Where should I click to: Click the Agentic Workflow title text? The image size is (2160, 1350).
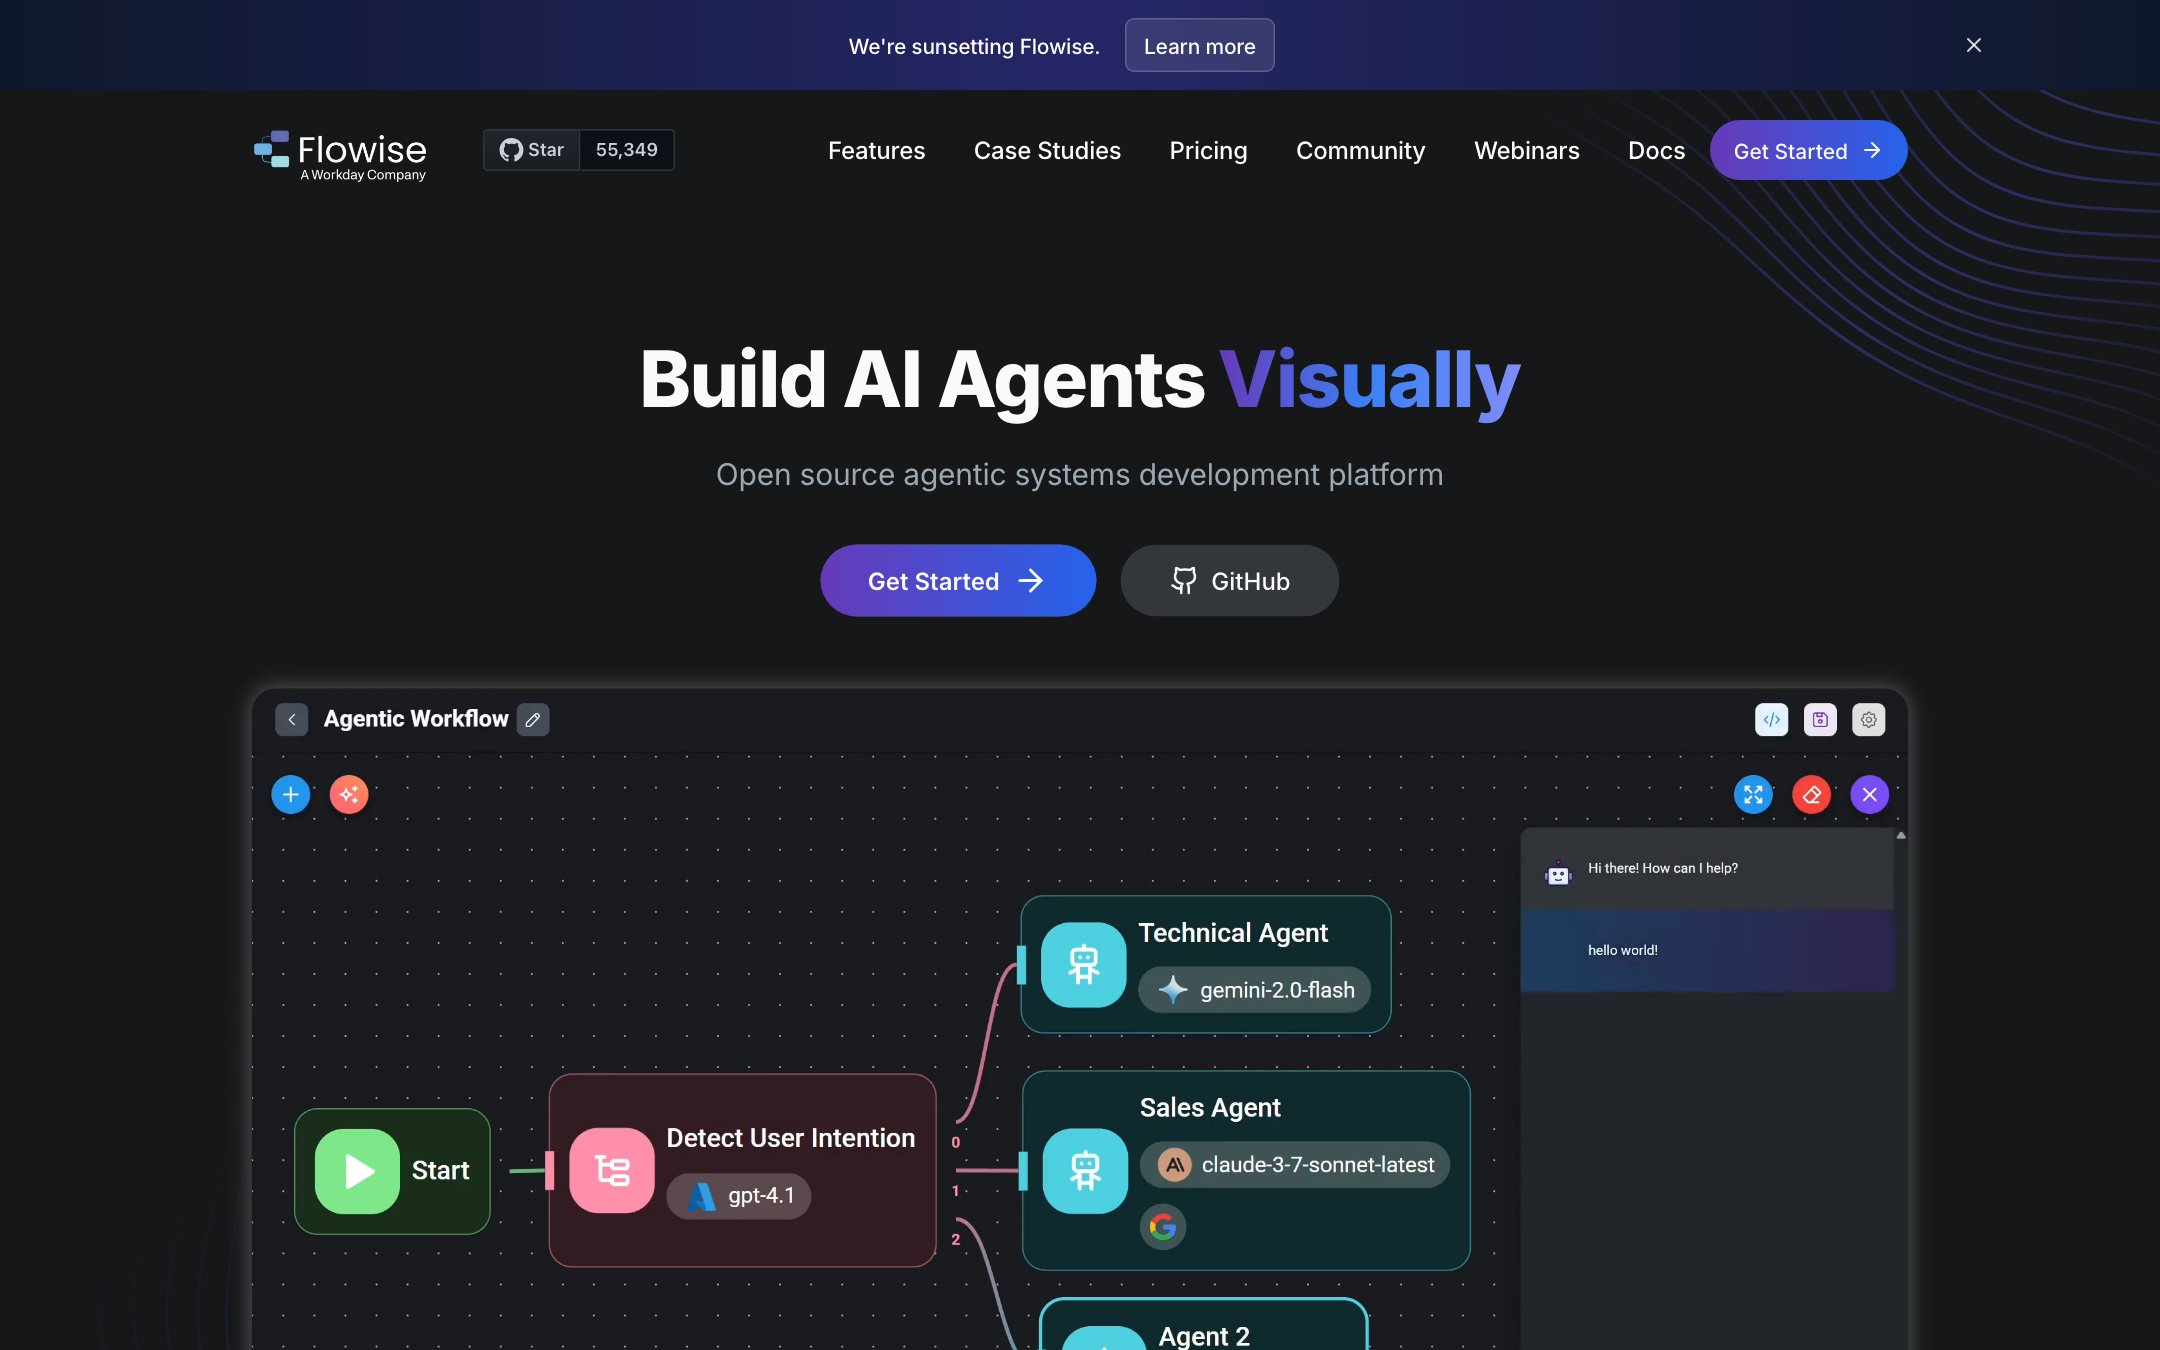(x=416, y=719)
